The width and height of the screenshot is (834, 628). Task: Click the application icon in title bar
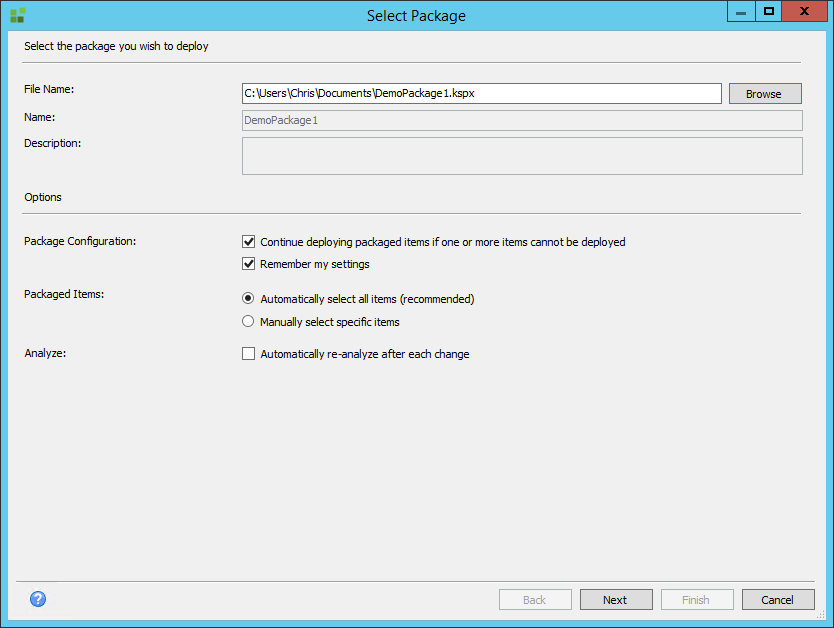[17, 15]
